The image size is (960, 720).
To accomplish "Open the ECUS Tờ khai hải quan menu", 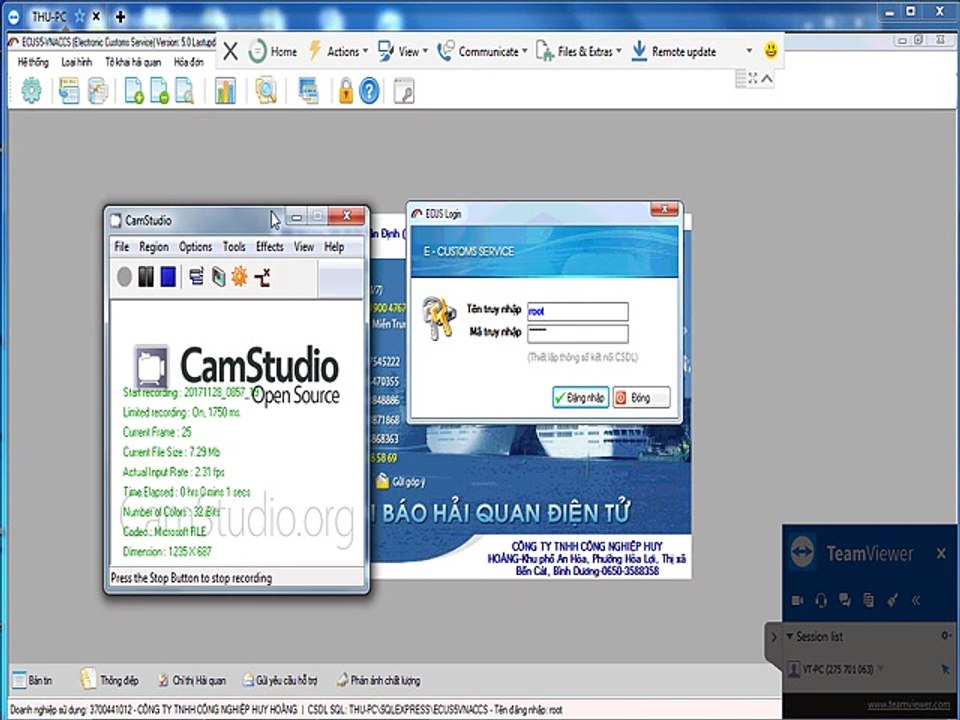I will coord(133,62).
